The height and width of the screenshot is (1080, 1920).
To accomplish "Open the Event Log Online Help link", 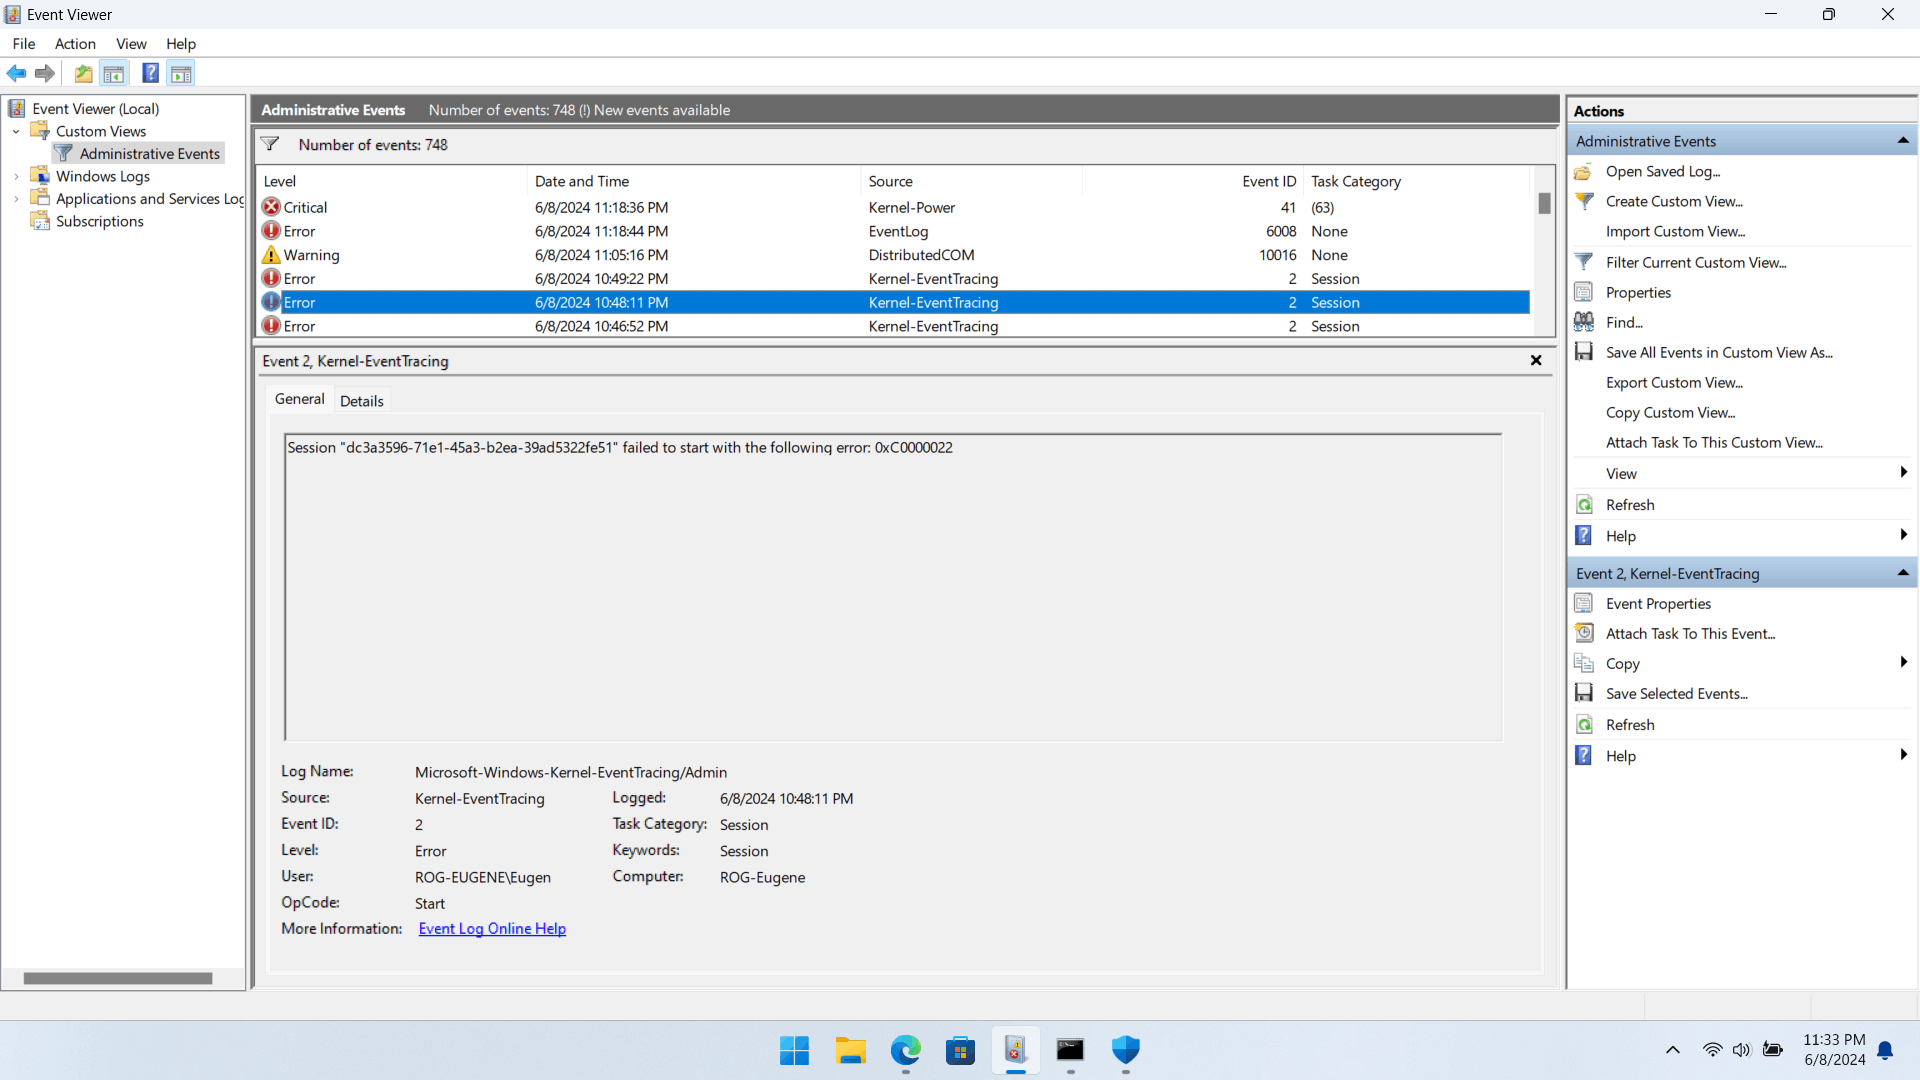I will point(492,929).
